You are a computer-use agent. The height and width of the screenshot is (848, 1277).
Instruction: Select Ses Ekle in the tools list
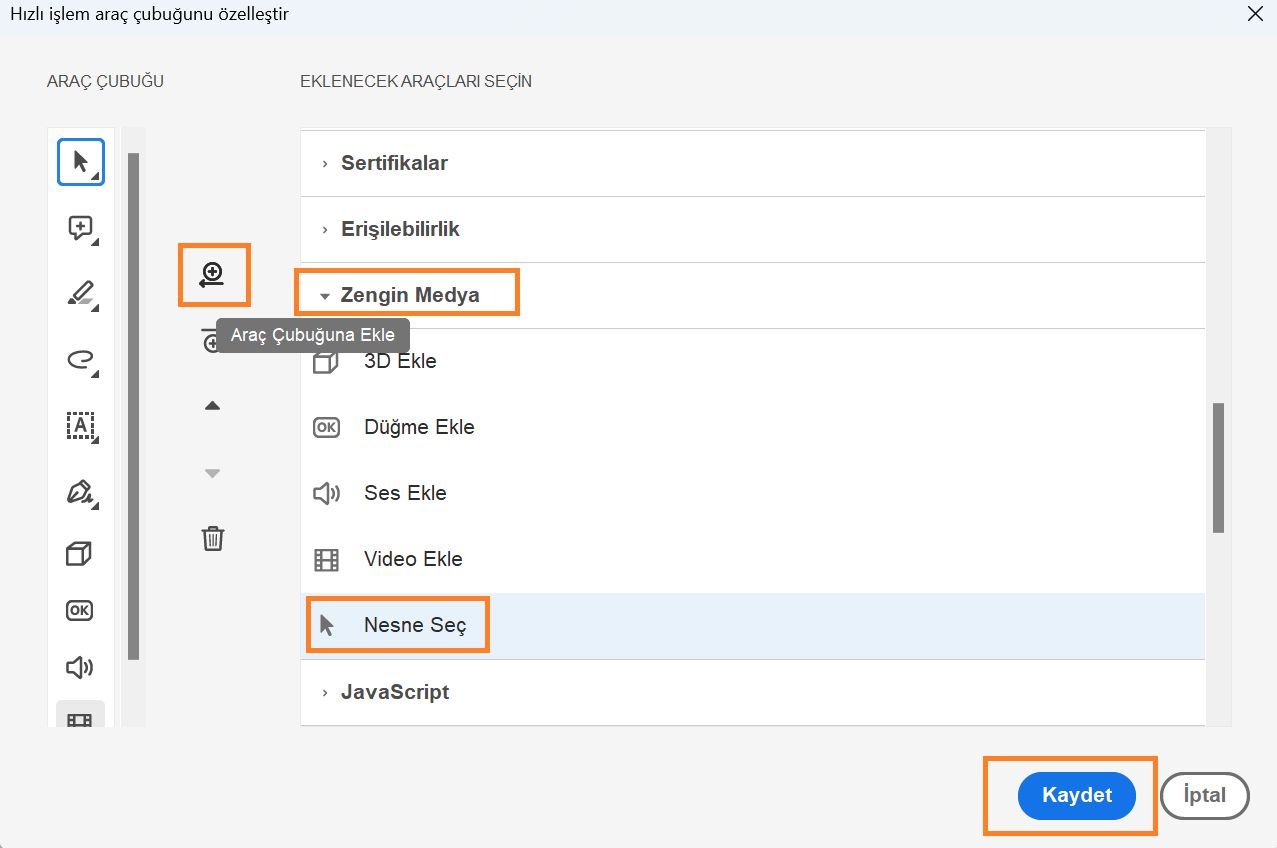click(x=405, y=493)
